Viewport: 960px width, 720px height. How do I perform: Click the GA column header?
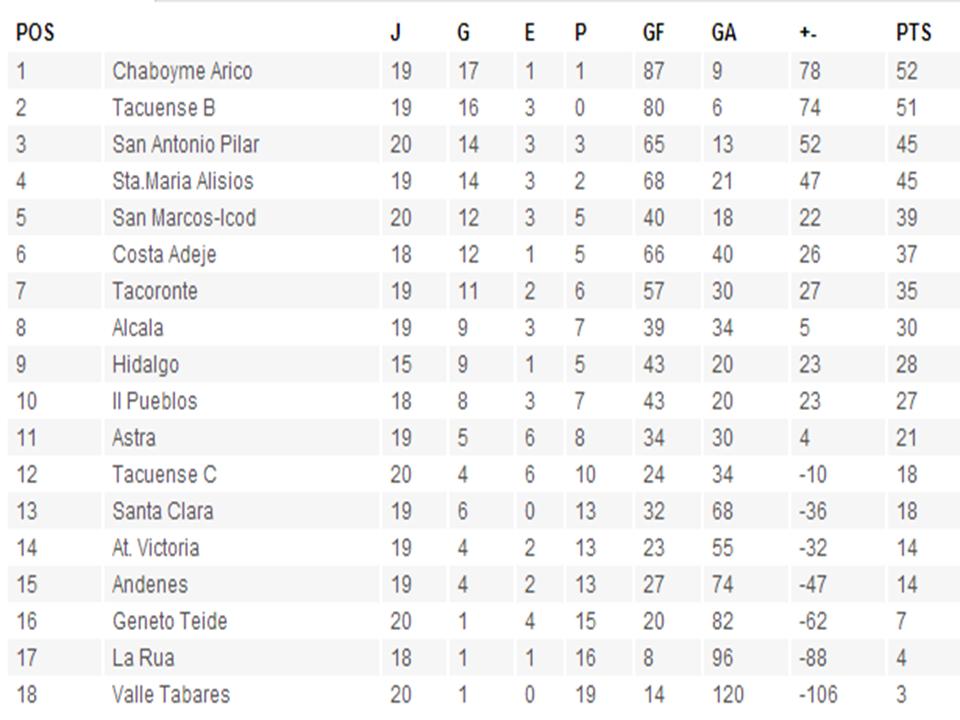724,32
